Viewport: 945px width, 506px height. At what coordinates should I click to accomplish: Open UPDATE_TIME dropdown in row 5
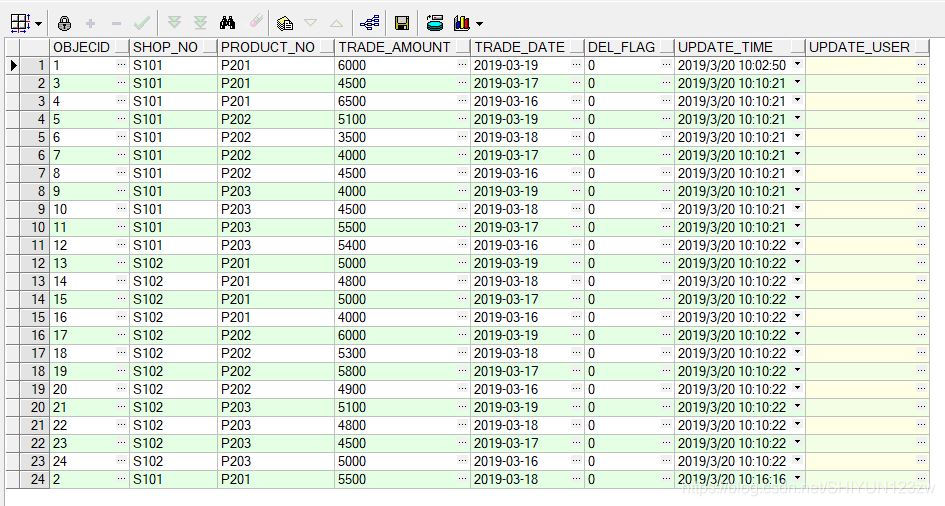pyautogui.click(x=797, y=137)
